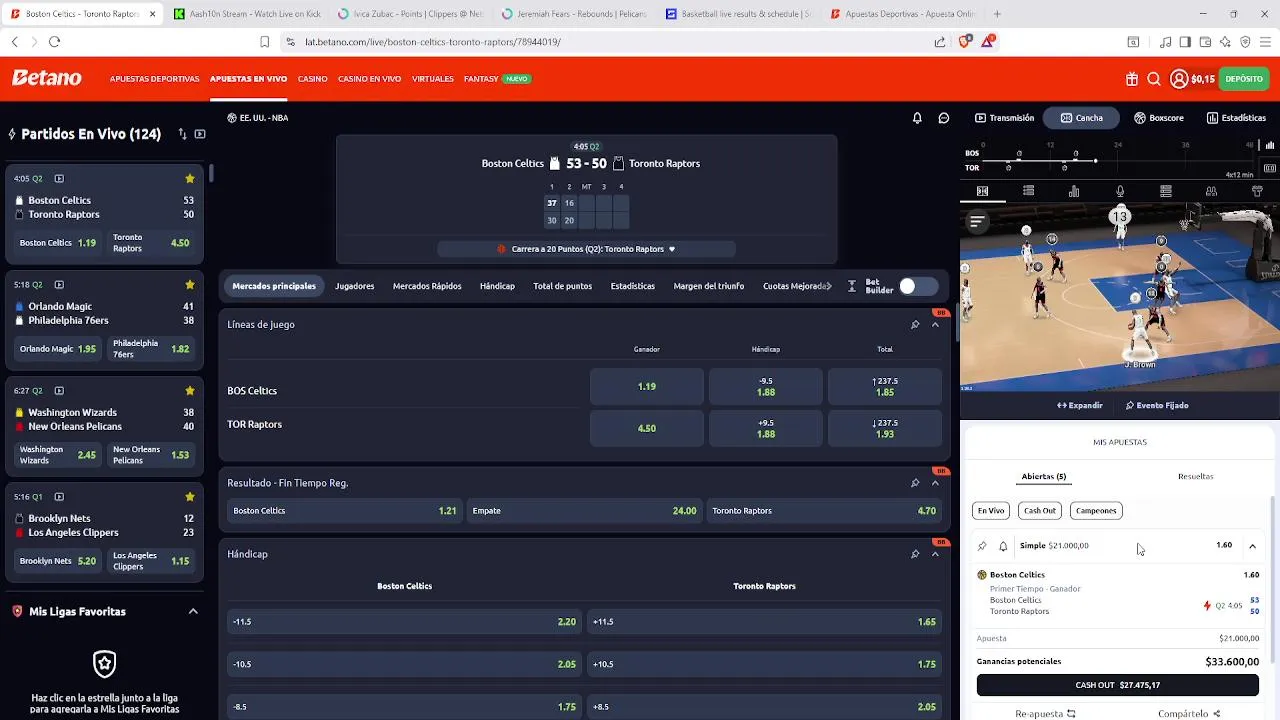This screenshot has width=1280, height=720.
Task: Open the gift promotions icon in header
Action: [x=1131, y=79]
